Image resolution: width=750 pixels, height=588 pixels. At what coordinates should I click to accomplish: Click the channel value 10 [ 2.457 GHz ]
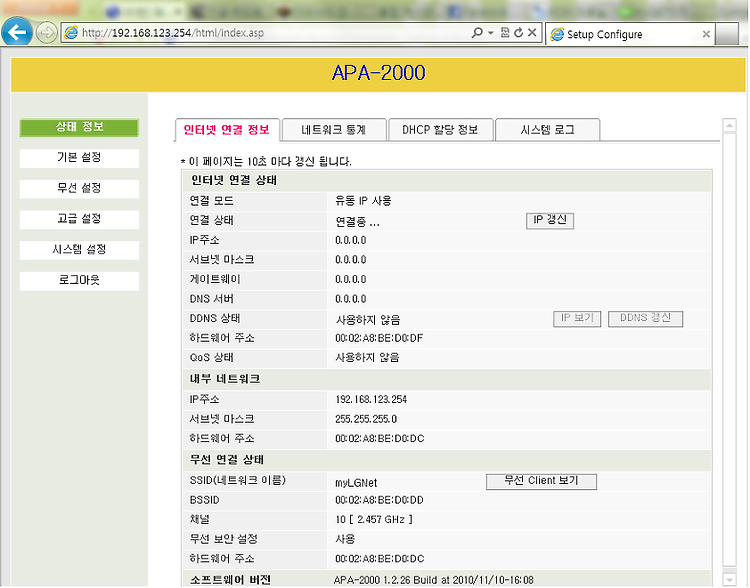coord(374,520)
